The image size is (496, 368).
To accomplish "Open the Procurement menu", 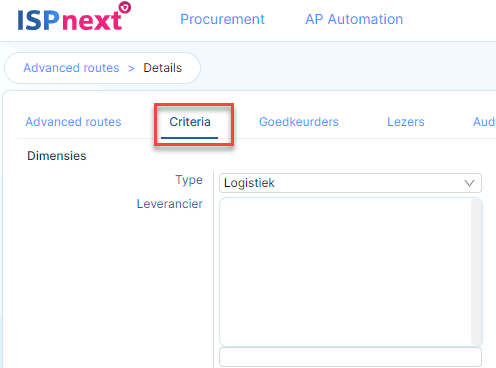I will point(222,19).
